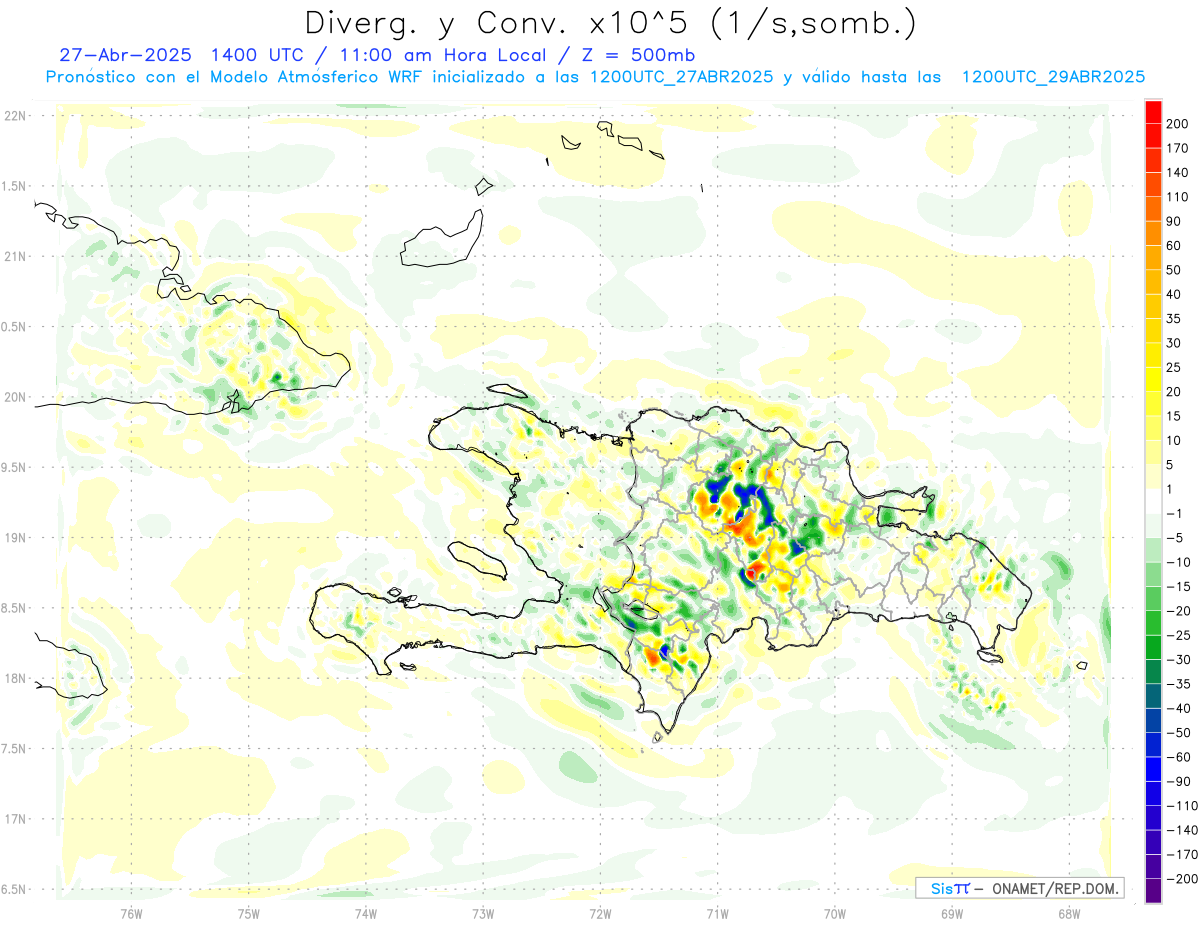1200x927 pixels.
Task: Click the "71W" longitude label
Action: (717, 913)
